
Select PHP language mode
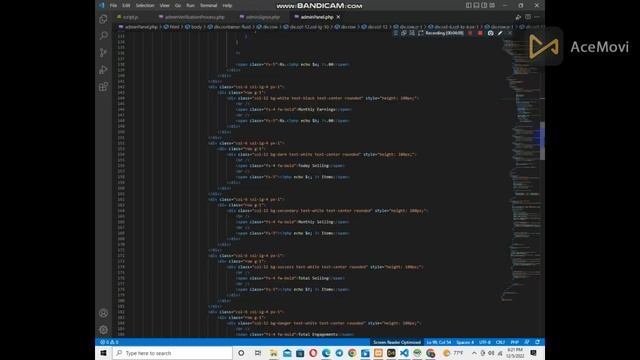pos(515,342)
